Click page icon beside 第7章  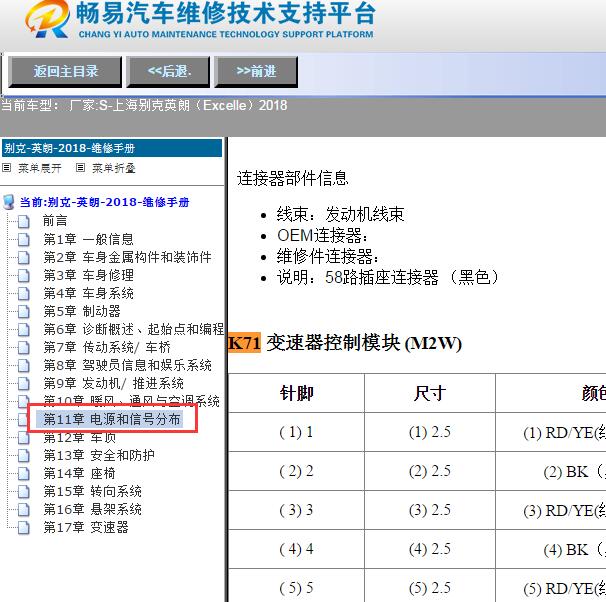point(24,348)
